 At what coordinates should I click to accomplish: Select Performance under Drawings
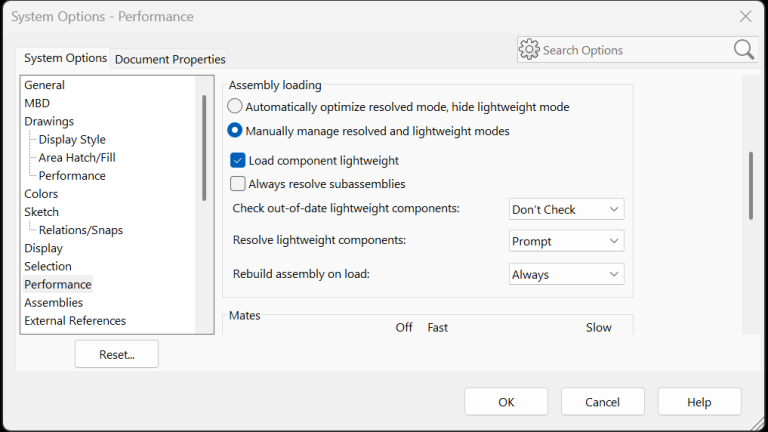(72, 175)
